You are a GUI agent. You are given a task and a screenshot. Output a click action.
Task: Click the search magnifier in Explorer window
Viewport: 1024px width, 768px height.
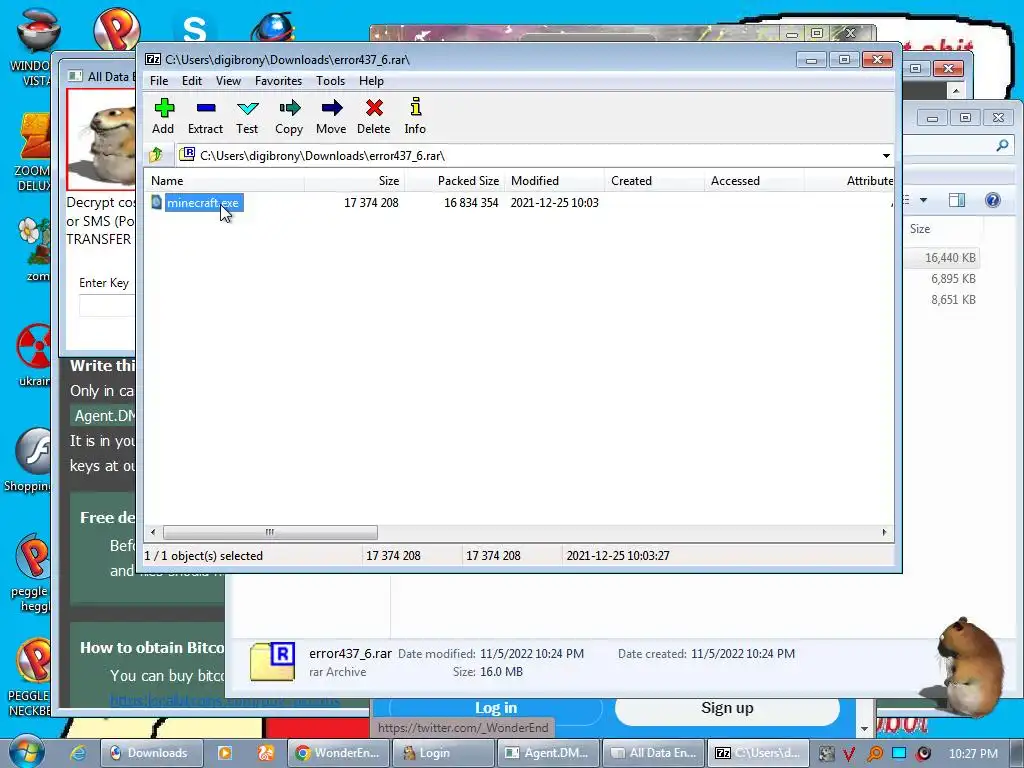pos(1002,145)
